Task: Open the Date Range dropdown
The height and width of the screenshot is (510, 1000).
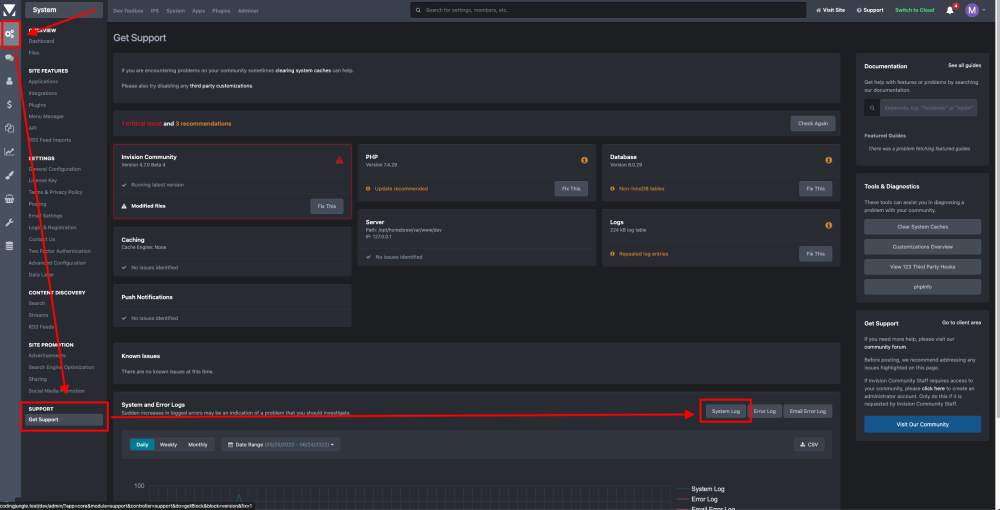Action: coord(280,444)
